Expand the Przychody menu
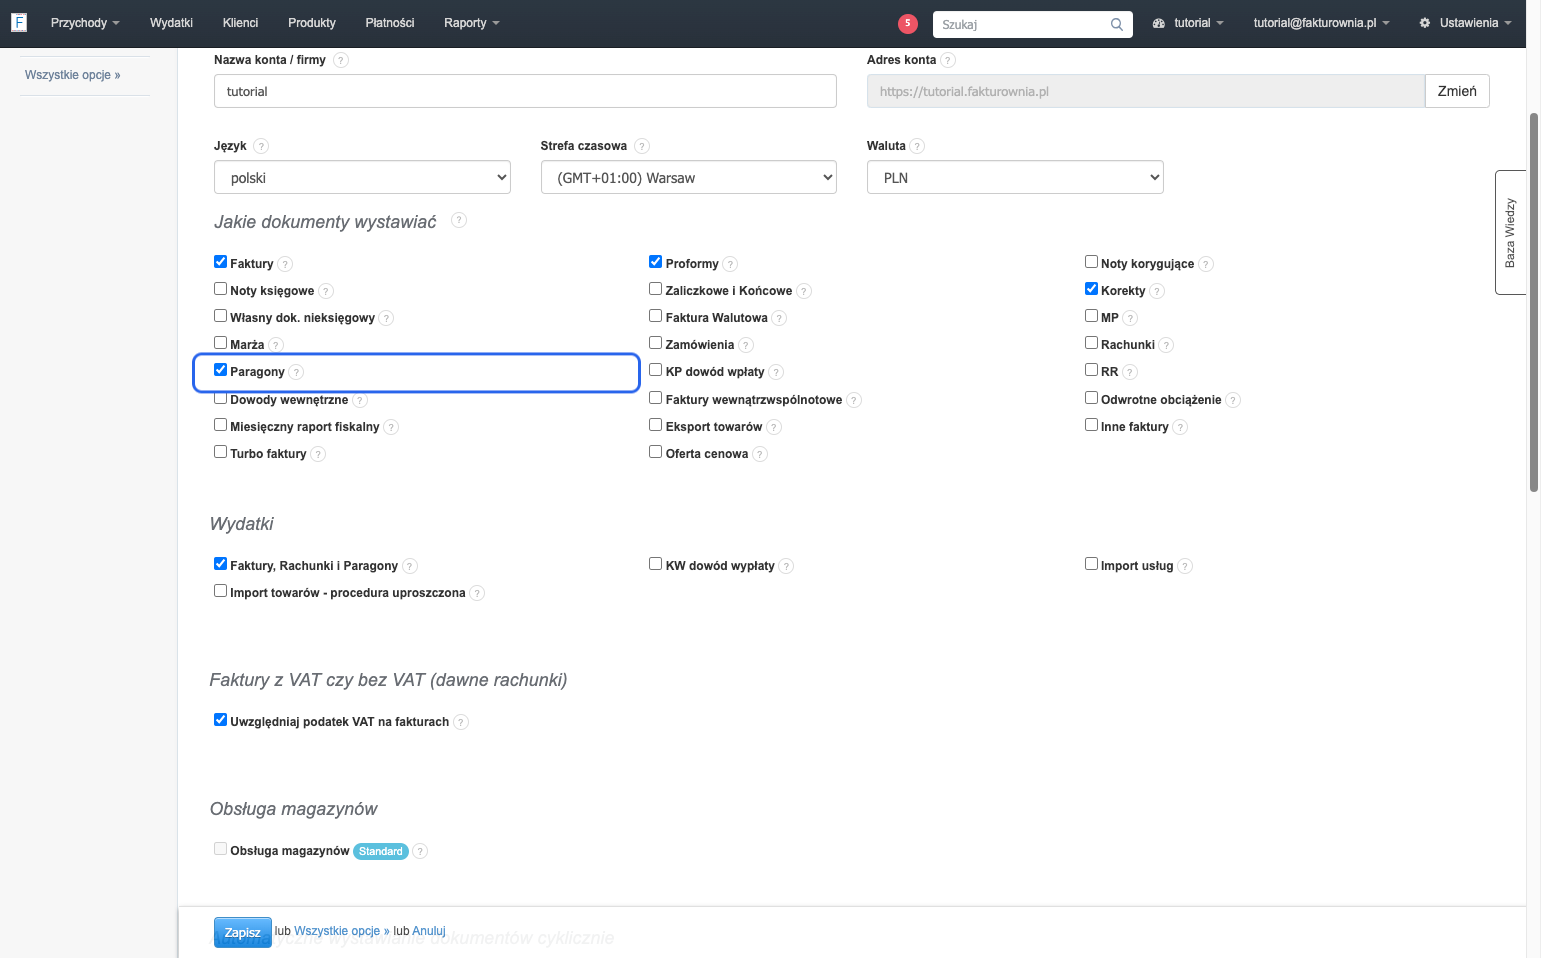Viewport: 1541px width, 958px height. [85, 23]
